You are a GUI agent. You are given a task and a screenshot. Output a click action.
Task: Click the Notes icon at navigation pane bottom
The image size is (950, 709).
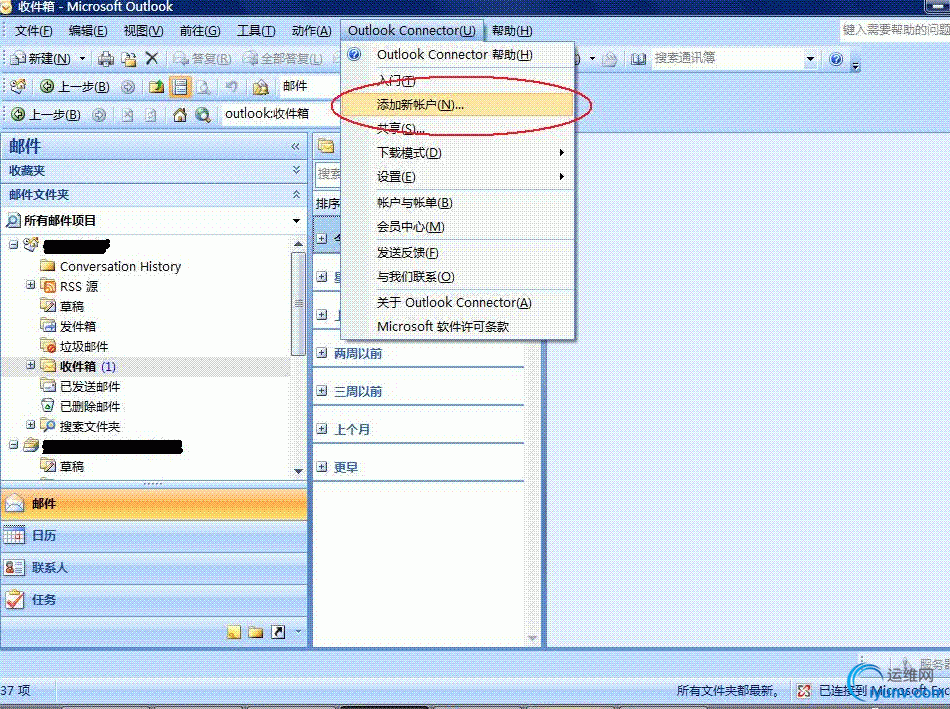234,632
